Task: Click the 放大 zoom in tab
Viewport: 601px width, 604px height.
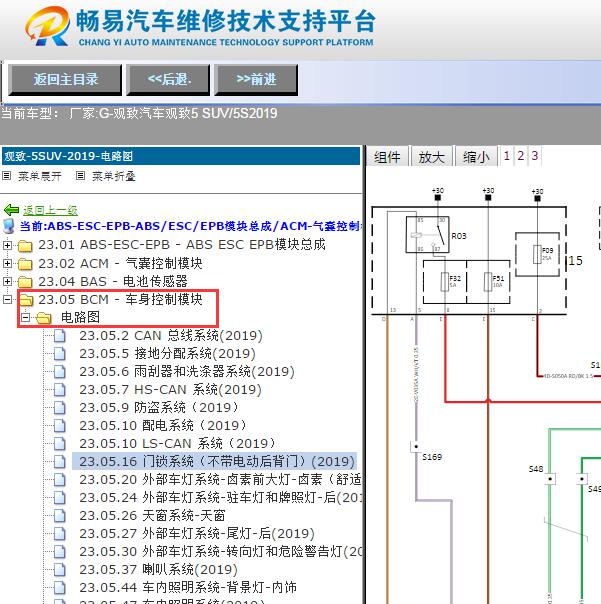Action: point(432,157)
